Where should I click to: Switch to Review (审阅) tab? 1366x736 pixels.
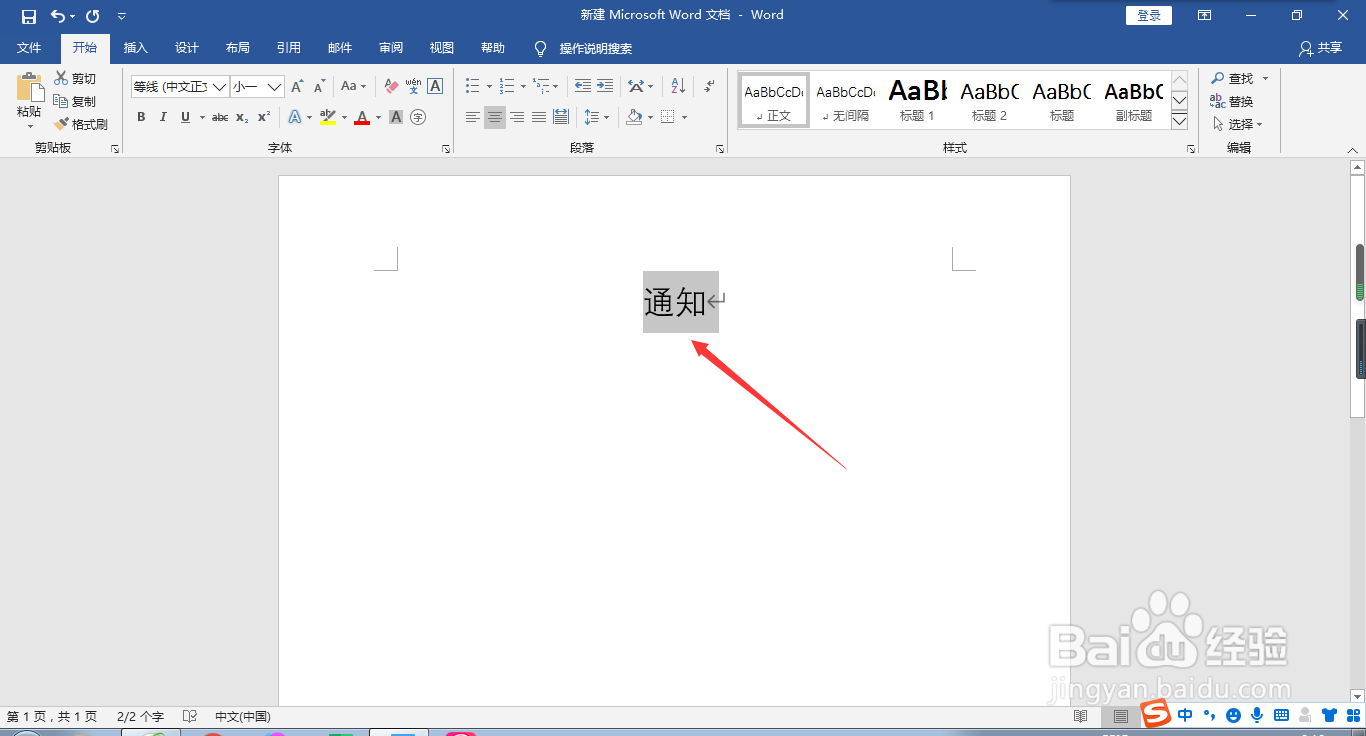point(391,48)
